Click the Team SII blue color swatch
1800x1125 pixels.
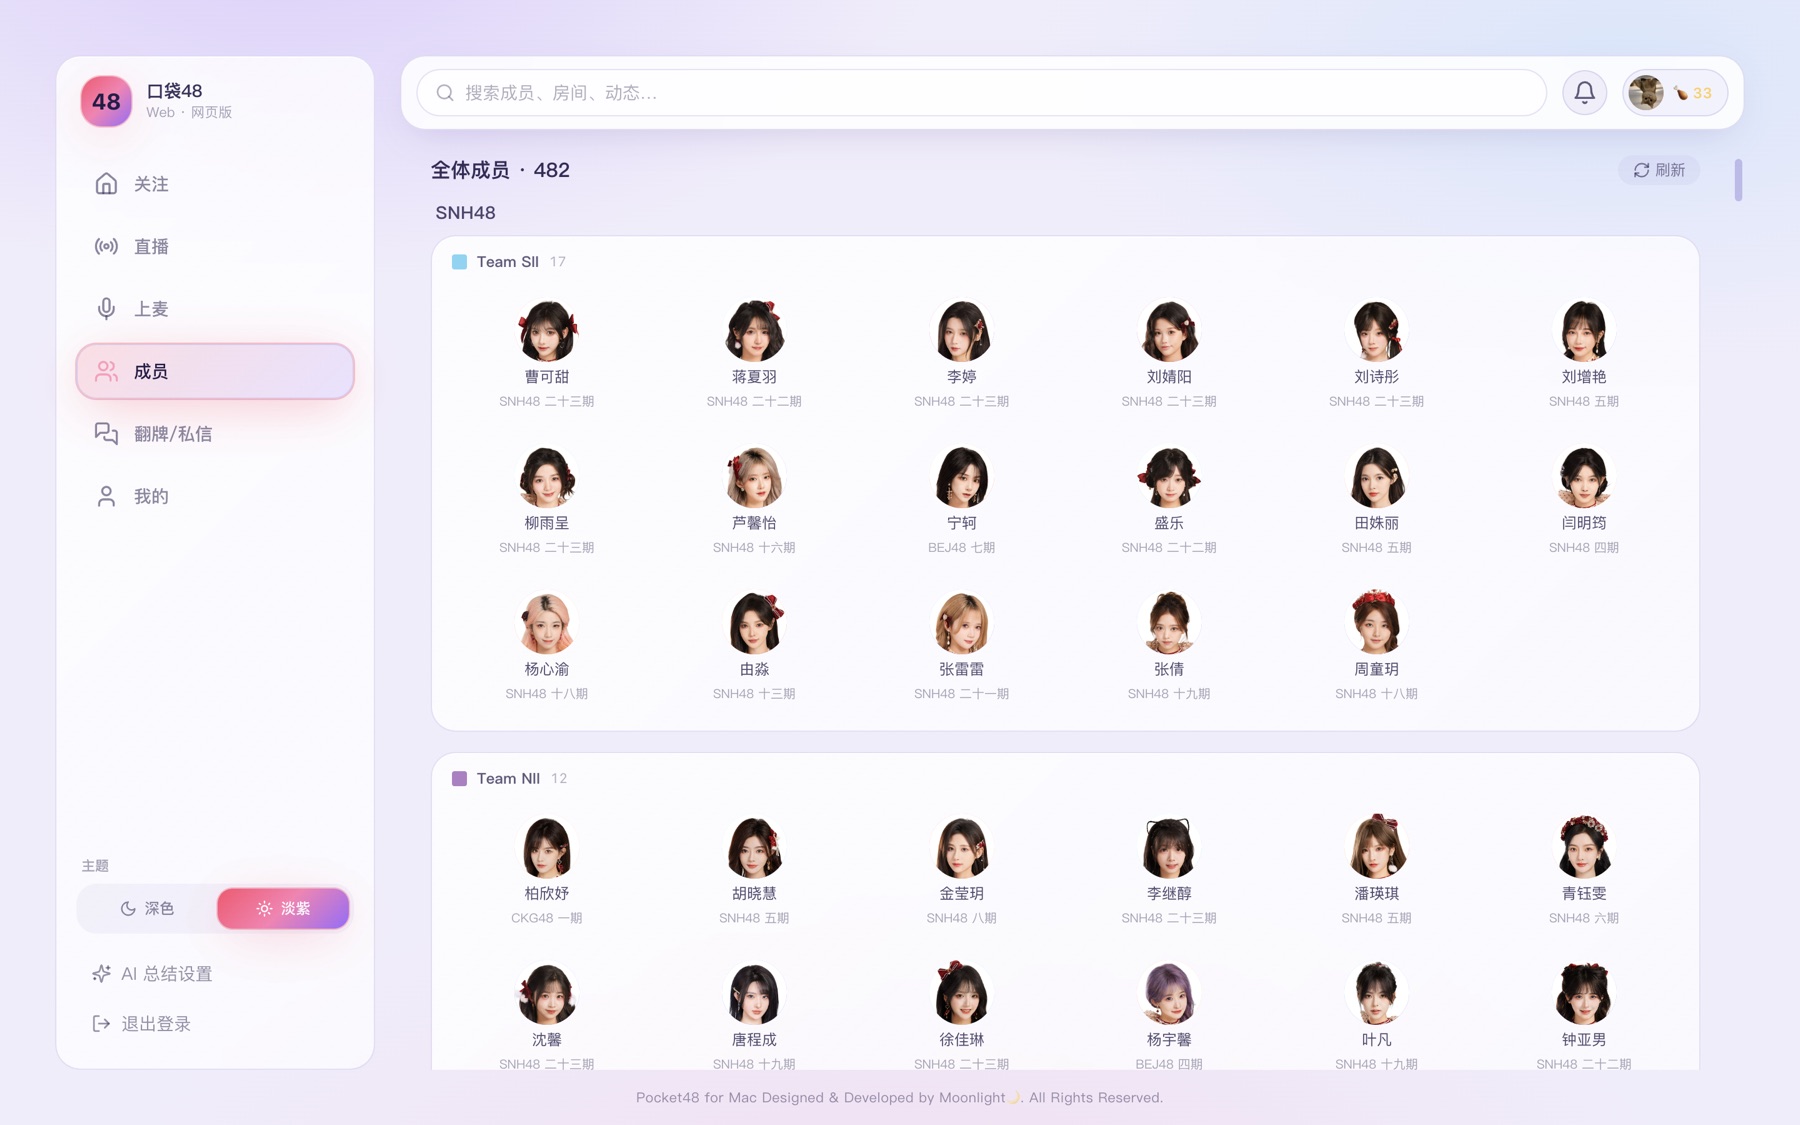click(x=459, y=262)
